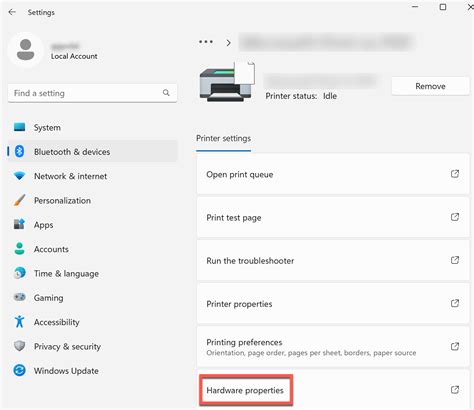Click external link icon for Hardware properties

(455, 390)
